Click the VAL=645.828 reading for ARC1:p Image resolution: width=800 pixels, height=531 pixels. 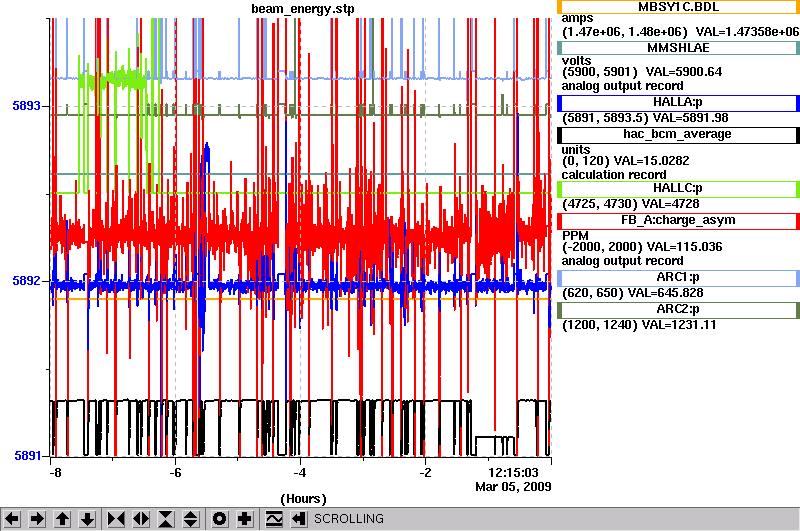tap(665, 293)
